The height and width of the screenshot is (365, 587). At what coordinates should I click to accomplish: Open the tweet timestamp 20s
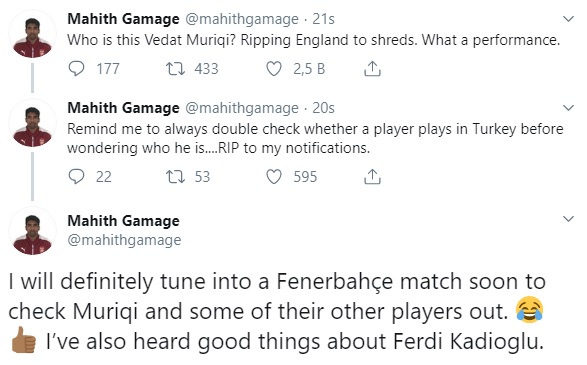click(x=323, y=108)
